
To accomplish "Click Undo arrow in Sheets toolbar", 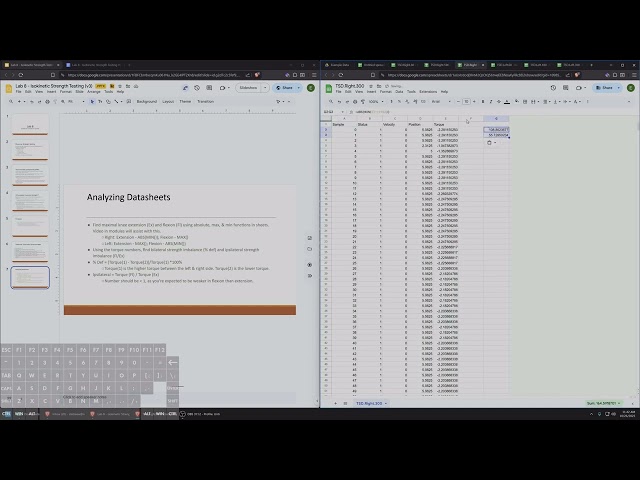I will point(339,101).
